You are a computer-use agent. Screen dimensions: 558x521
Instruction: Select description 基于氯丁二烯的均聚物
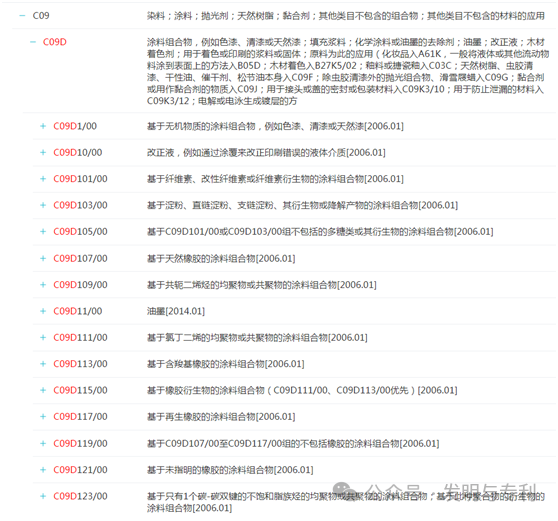coord(257,337)
